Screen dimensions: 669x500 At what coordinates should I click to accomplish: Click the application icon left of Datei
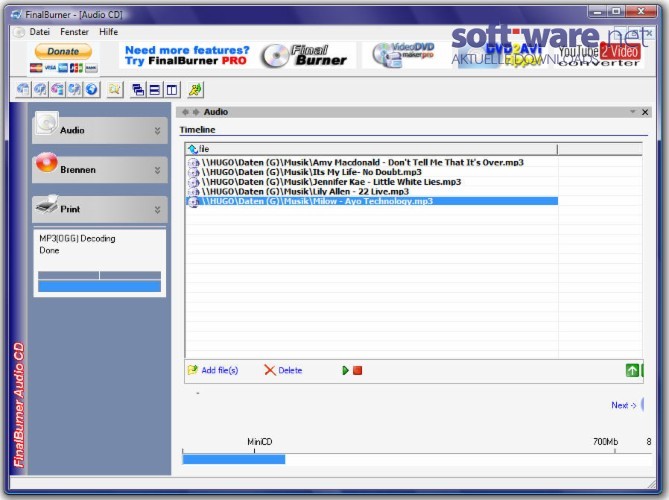(x=18, y=32)
